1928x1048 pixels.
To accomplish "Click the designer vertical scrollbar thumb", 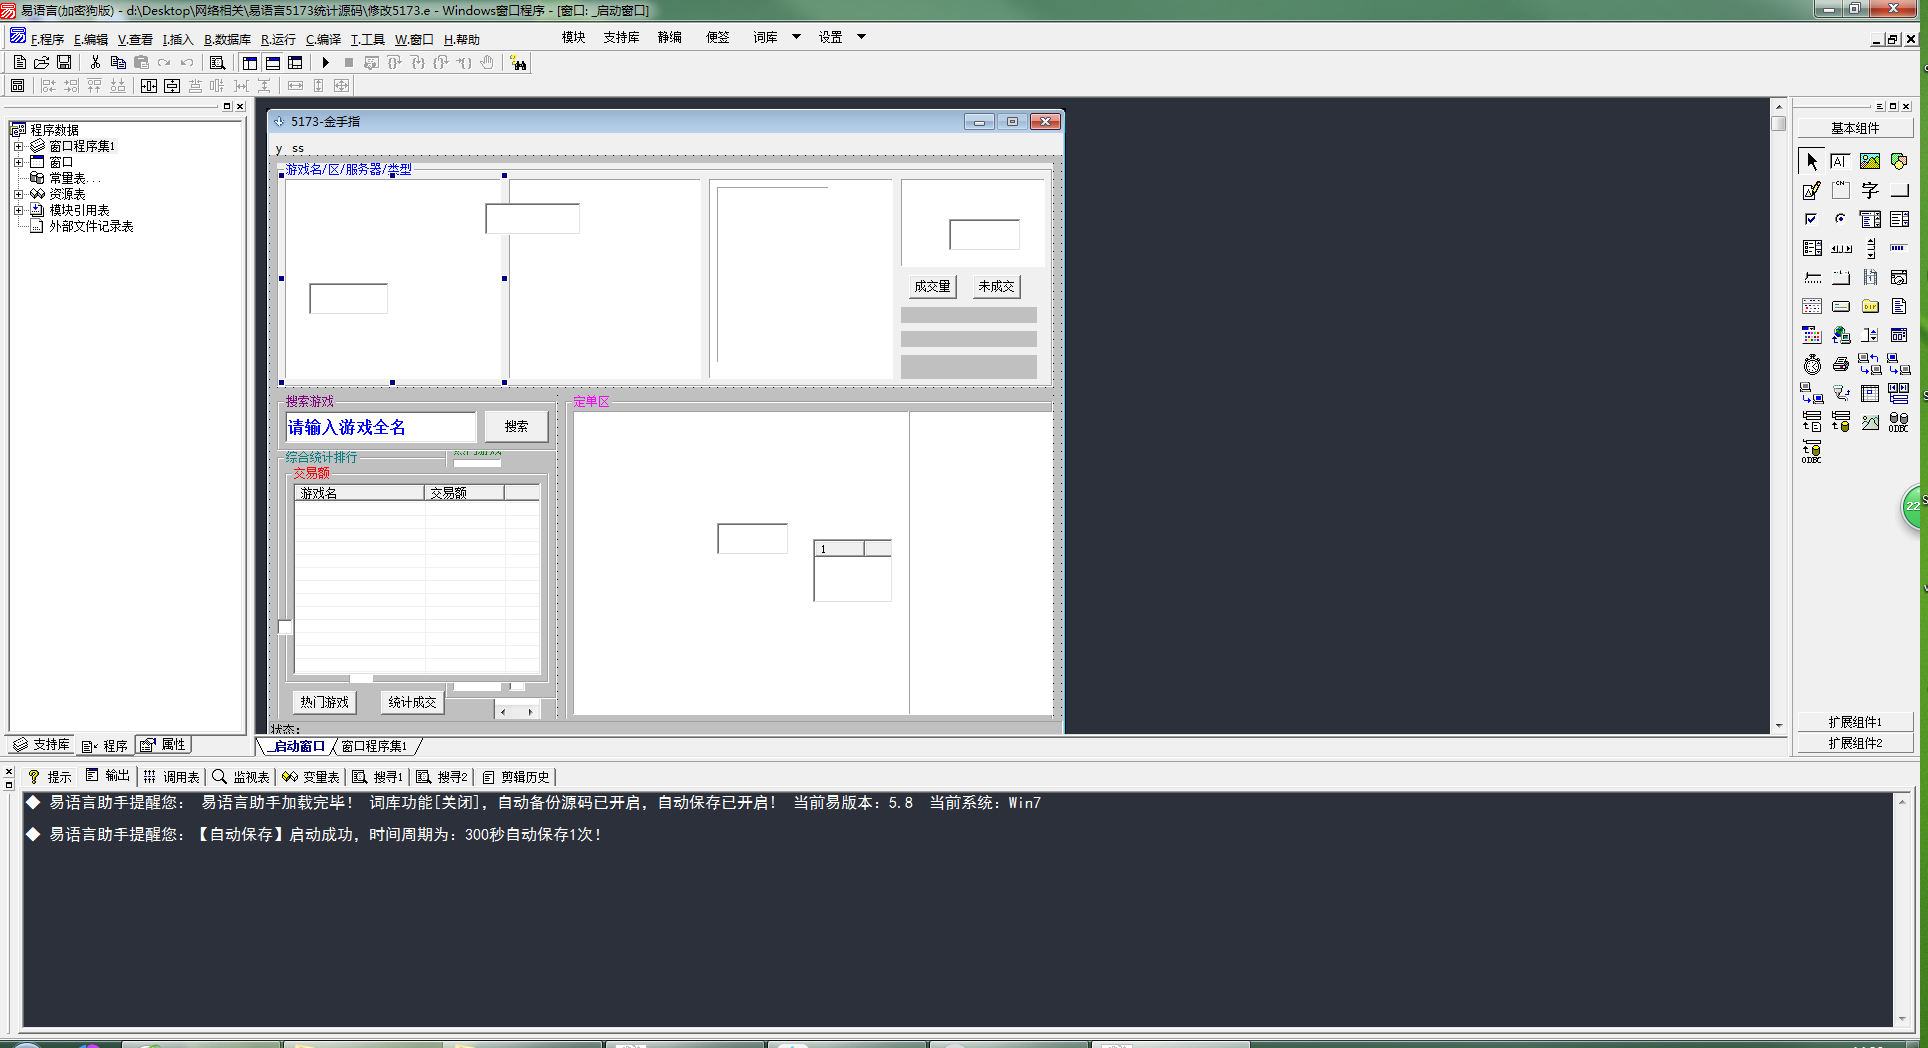I will tap(1778, 123).
